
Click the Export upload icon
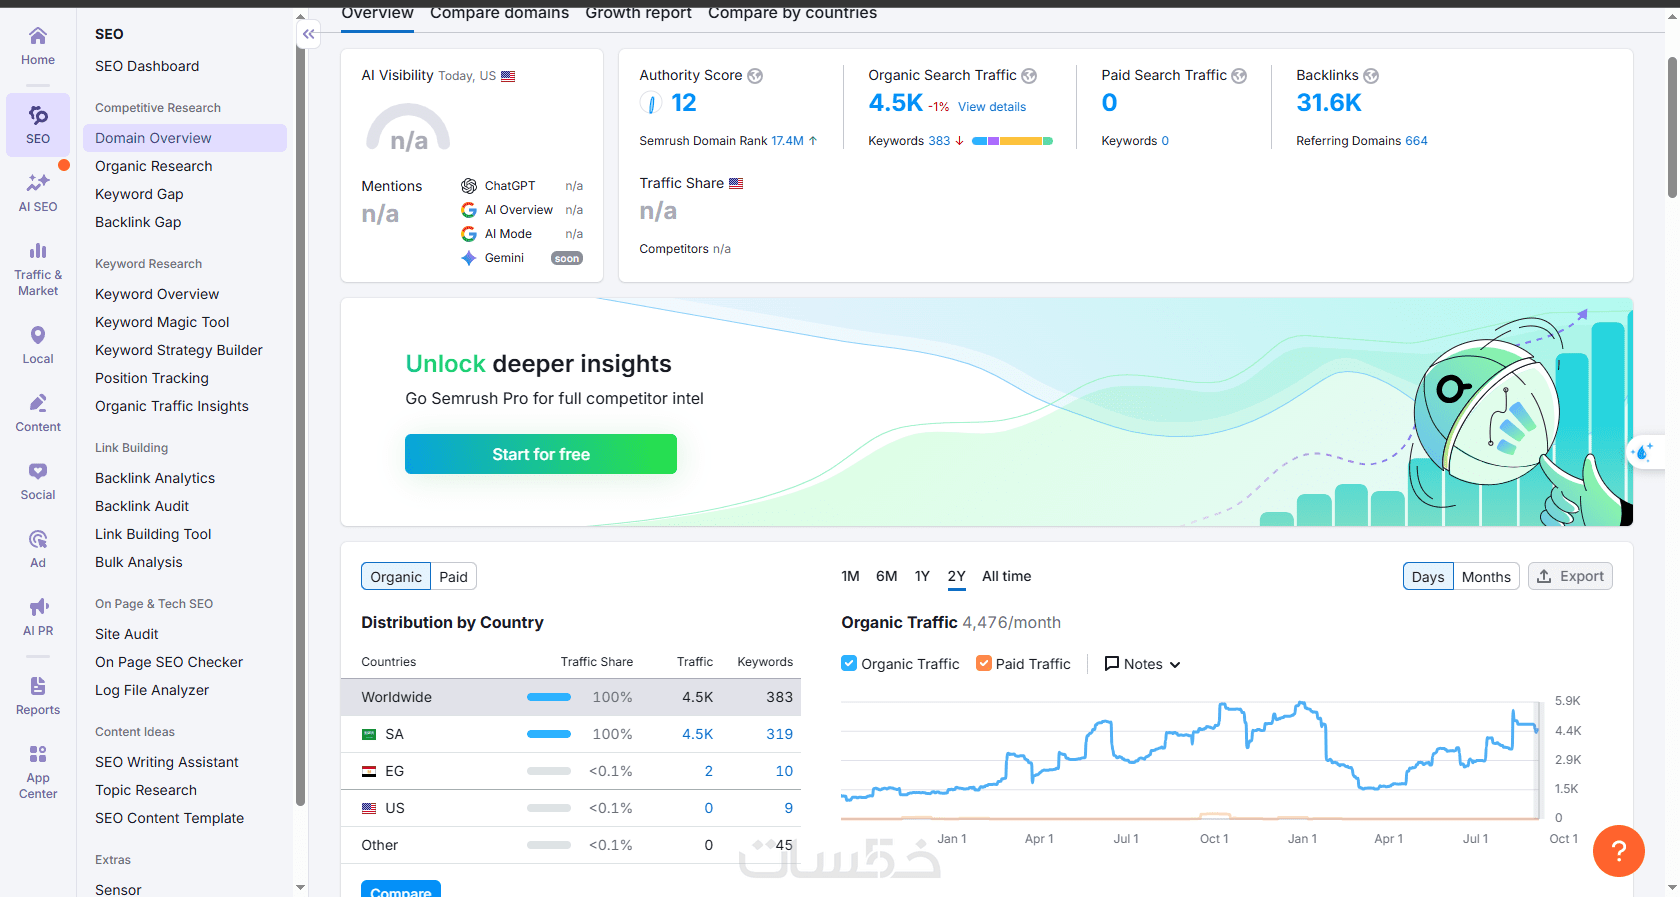[x=1544, y=577]
